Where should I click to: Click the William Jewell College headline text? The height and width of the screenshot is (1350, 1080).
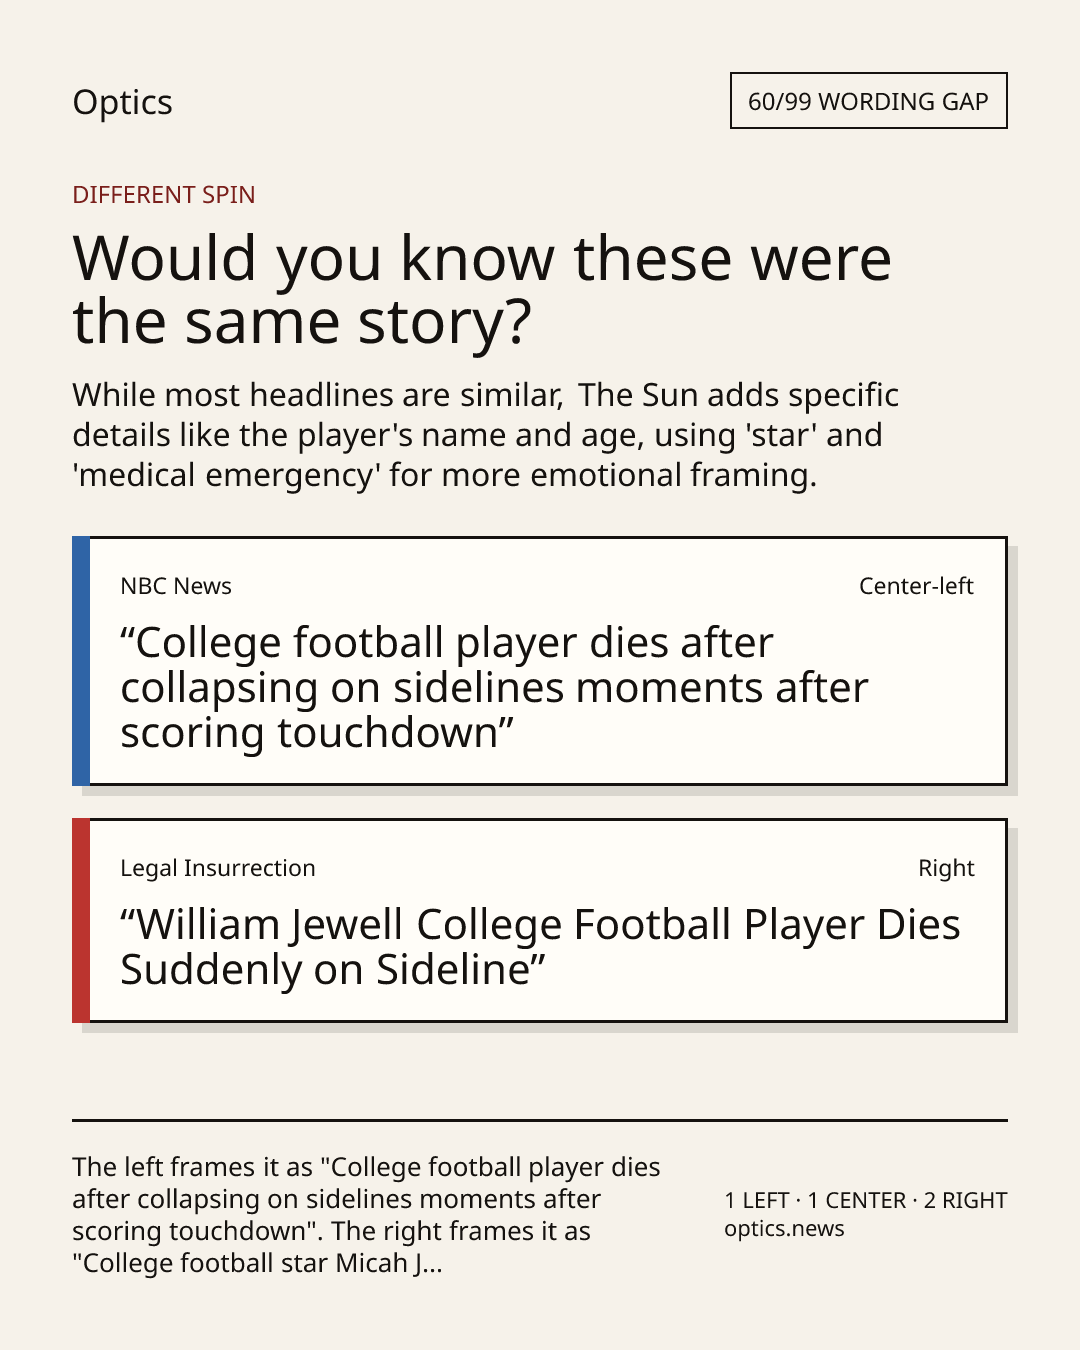point(540,947)
